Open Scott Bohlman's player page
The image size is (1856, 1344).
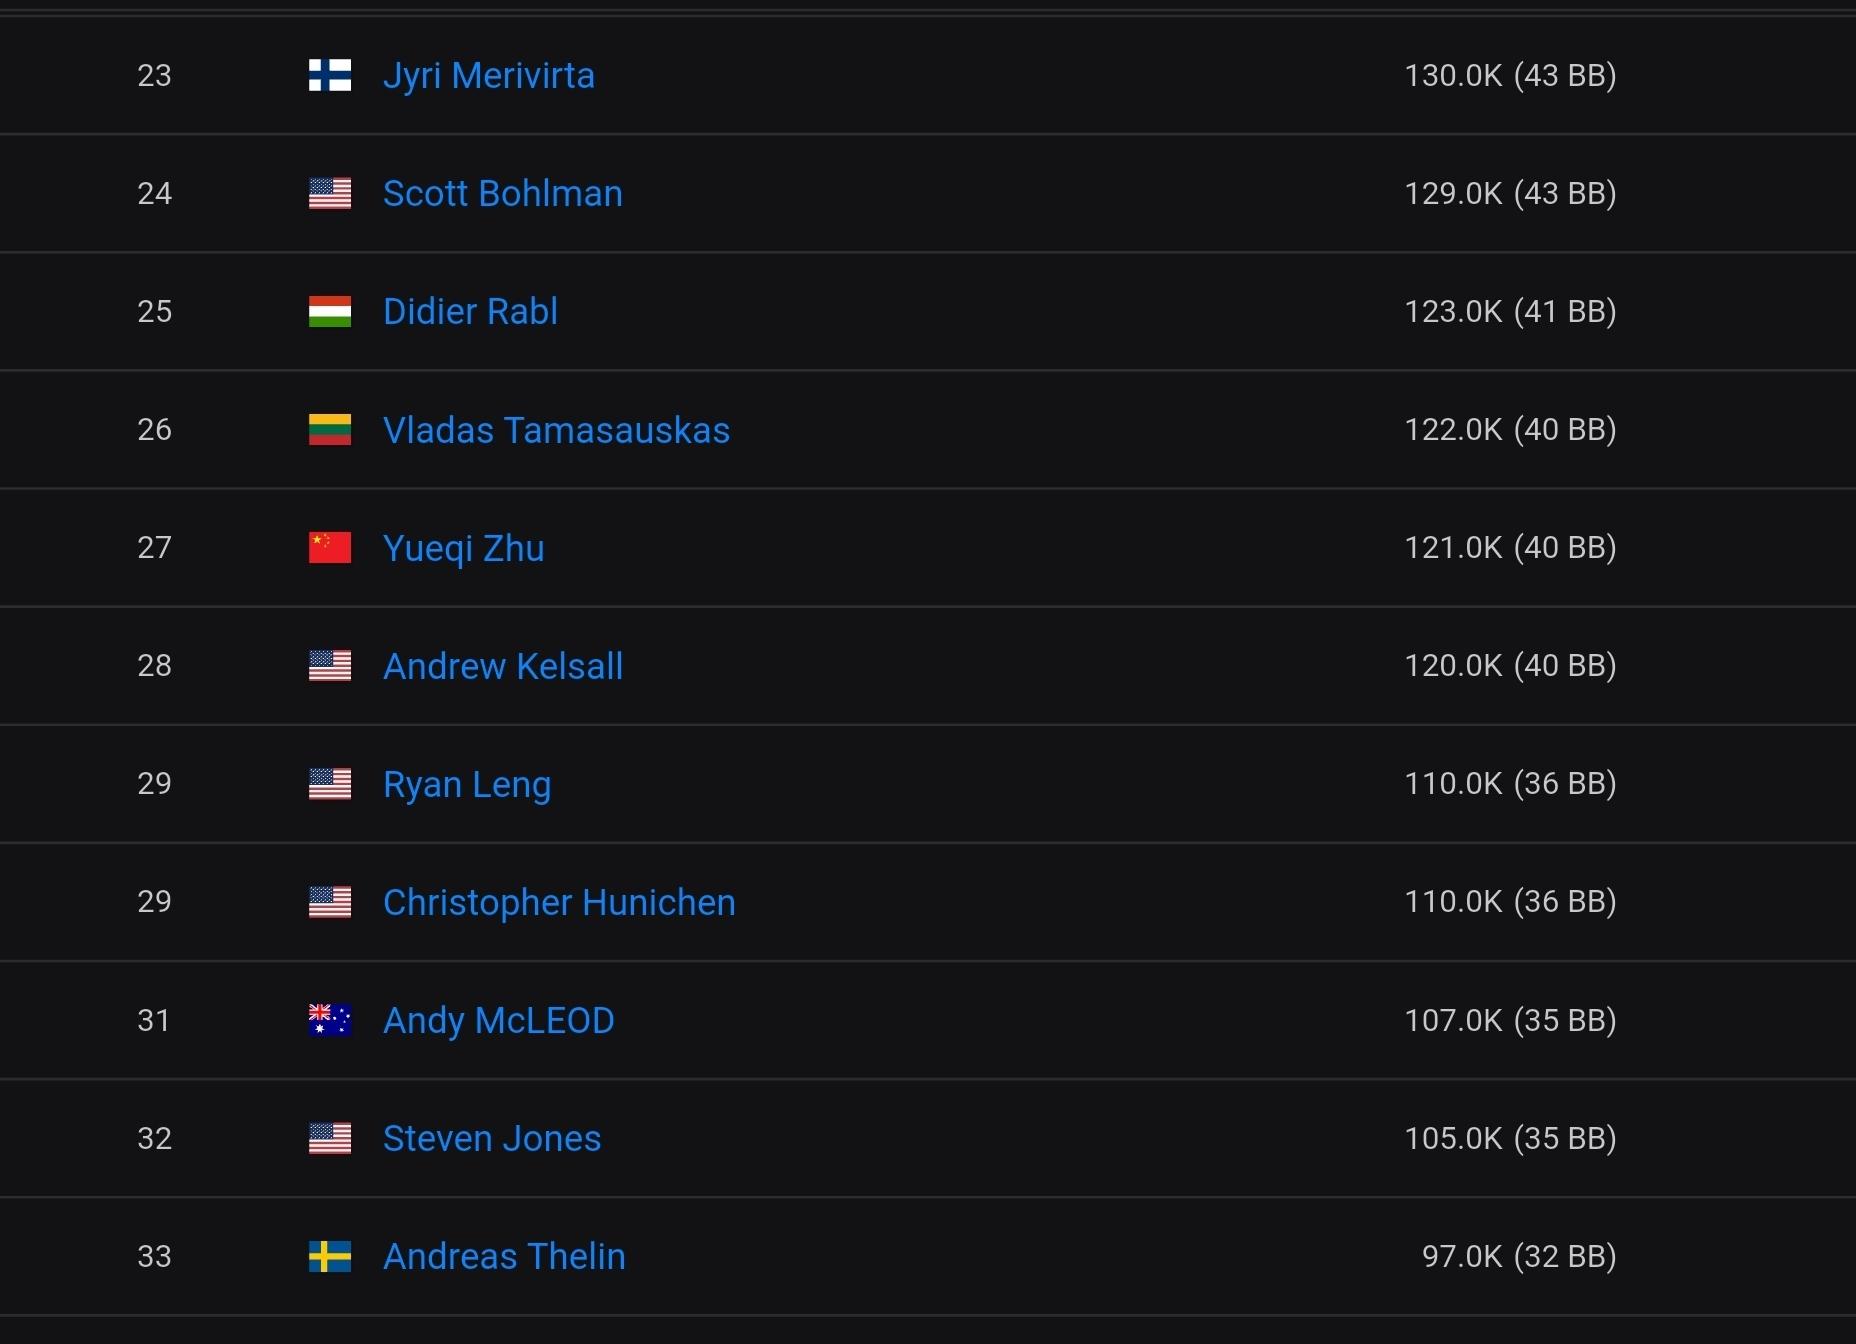click(502, 194)
